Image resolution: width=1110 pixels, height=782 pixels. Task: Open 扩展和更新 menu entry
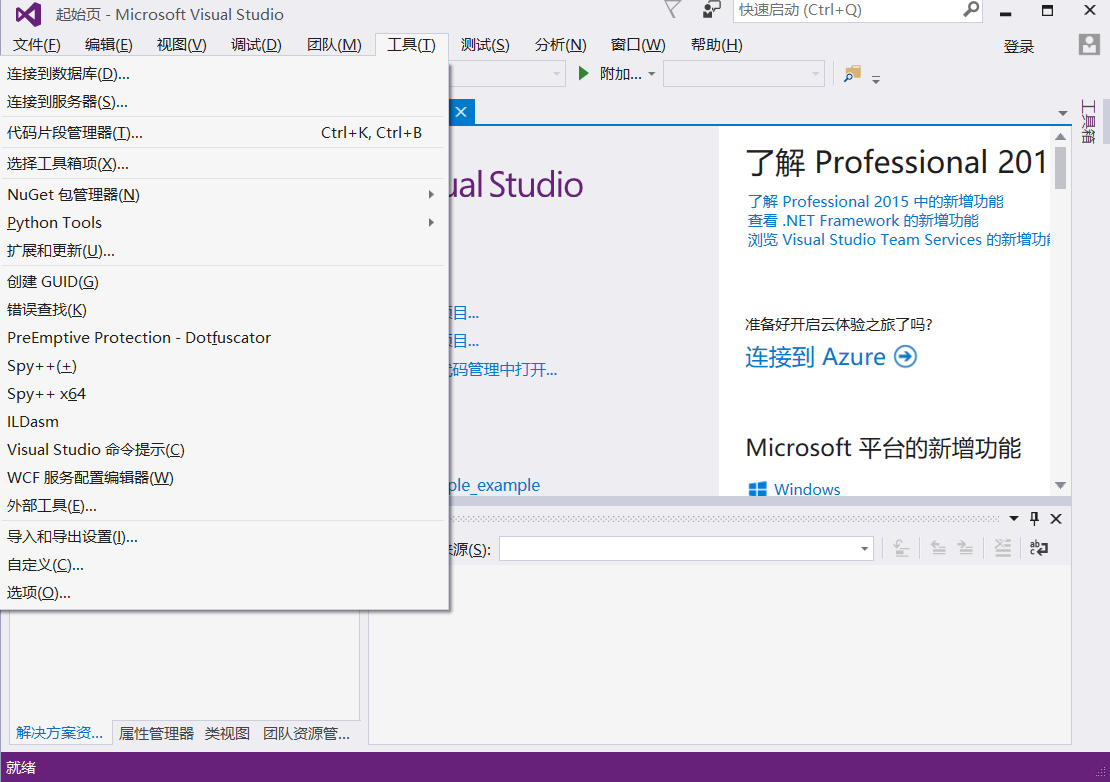point(223,251)
